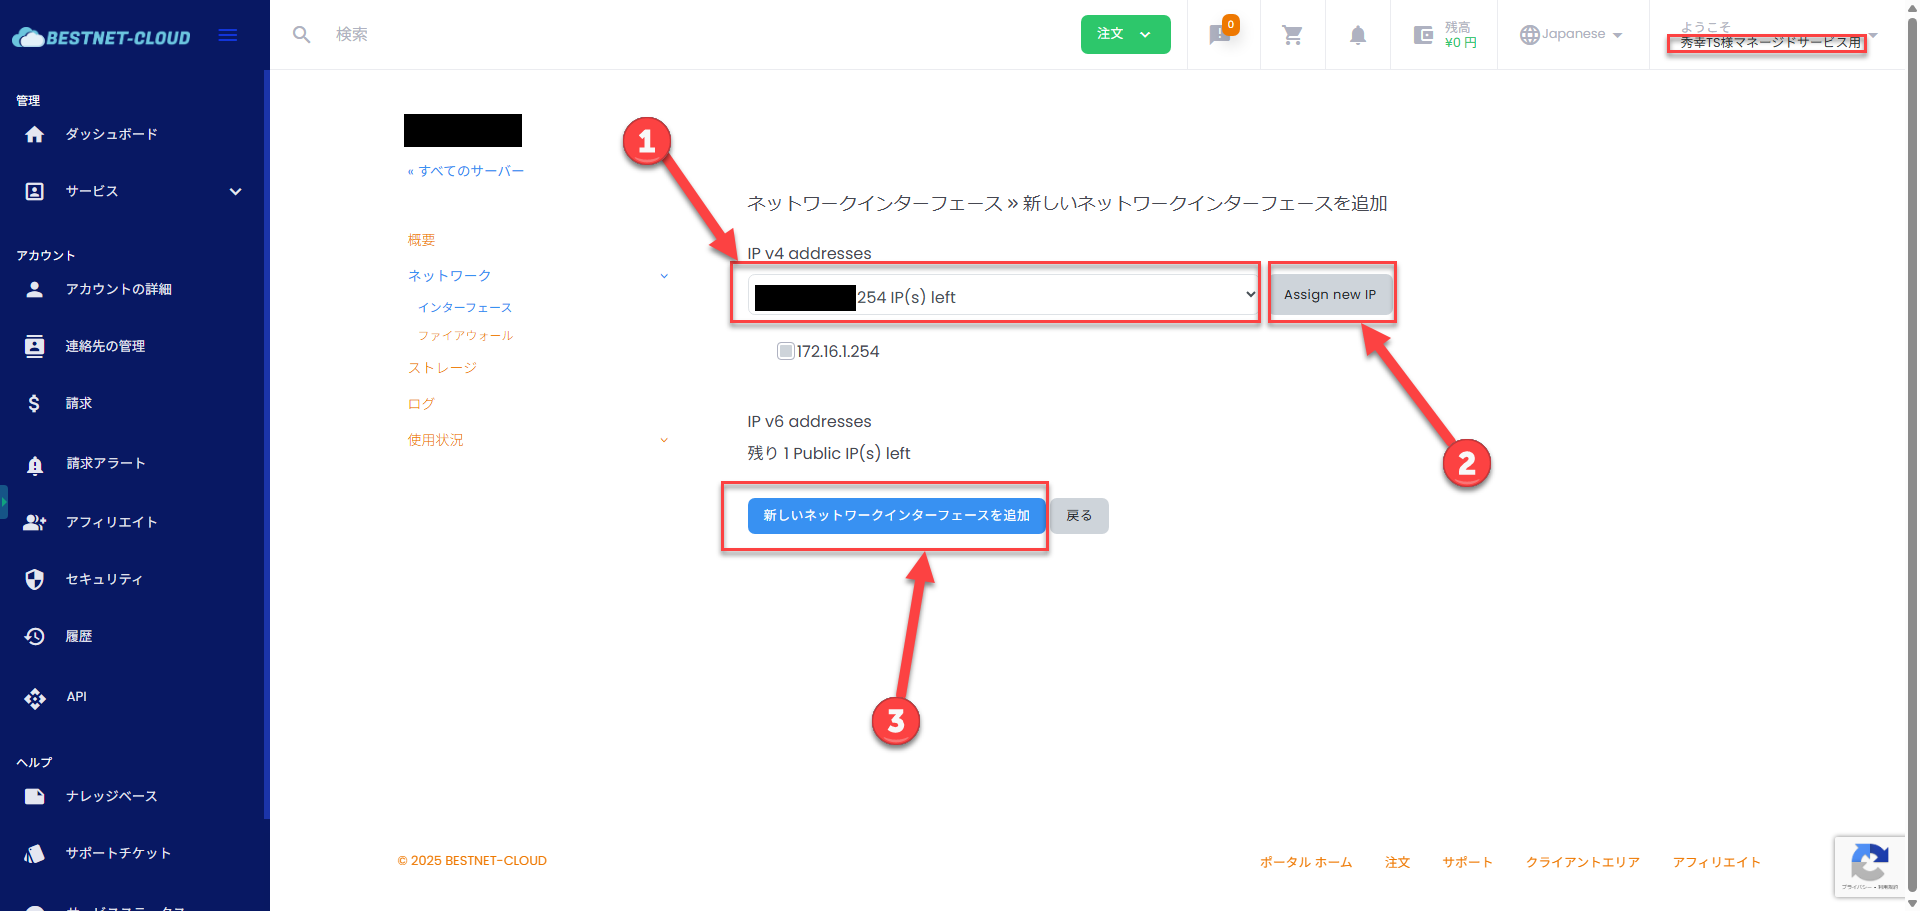Image resolution: width=1920 pixels, height=911 pixels.
Task: Open the shopping cart icon
Action: [x=1292, y=35]
